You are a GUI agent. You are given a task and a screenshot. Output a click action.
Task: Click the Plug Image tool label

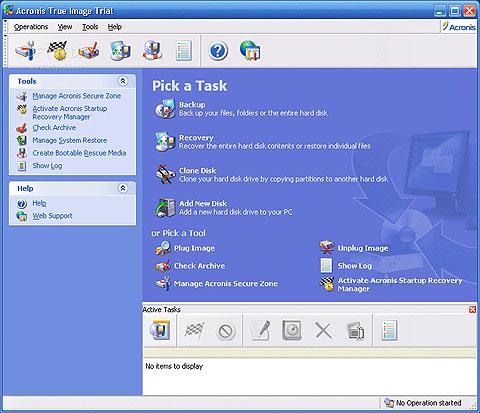tap(194, 248)
